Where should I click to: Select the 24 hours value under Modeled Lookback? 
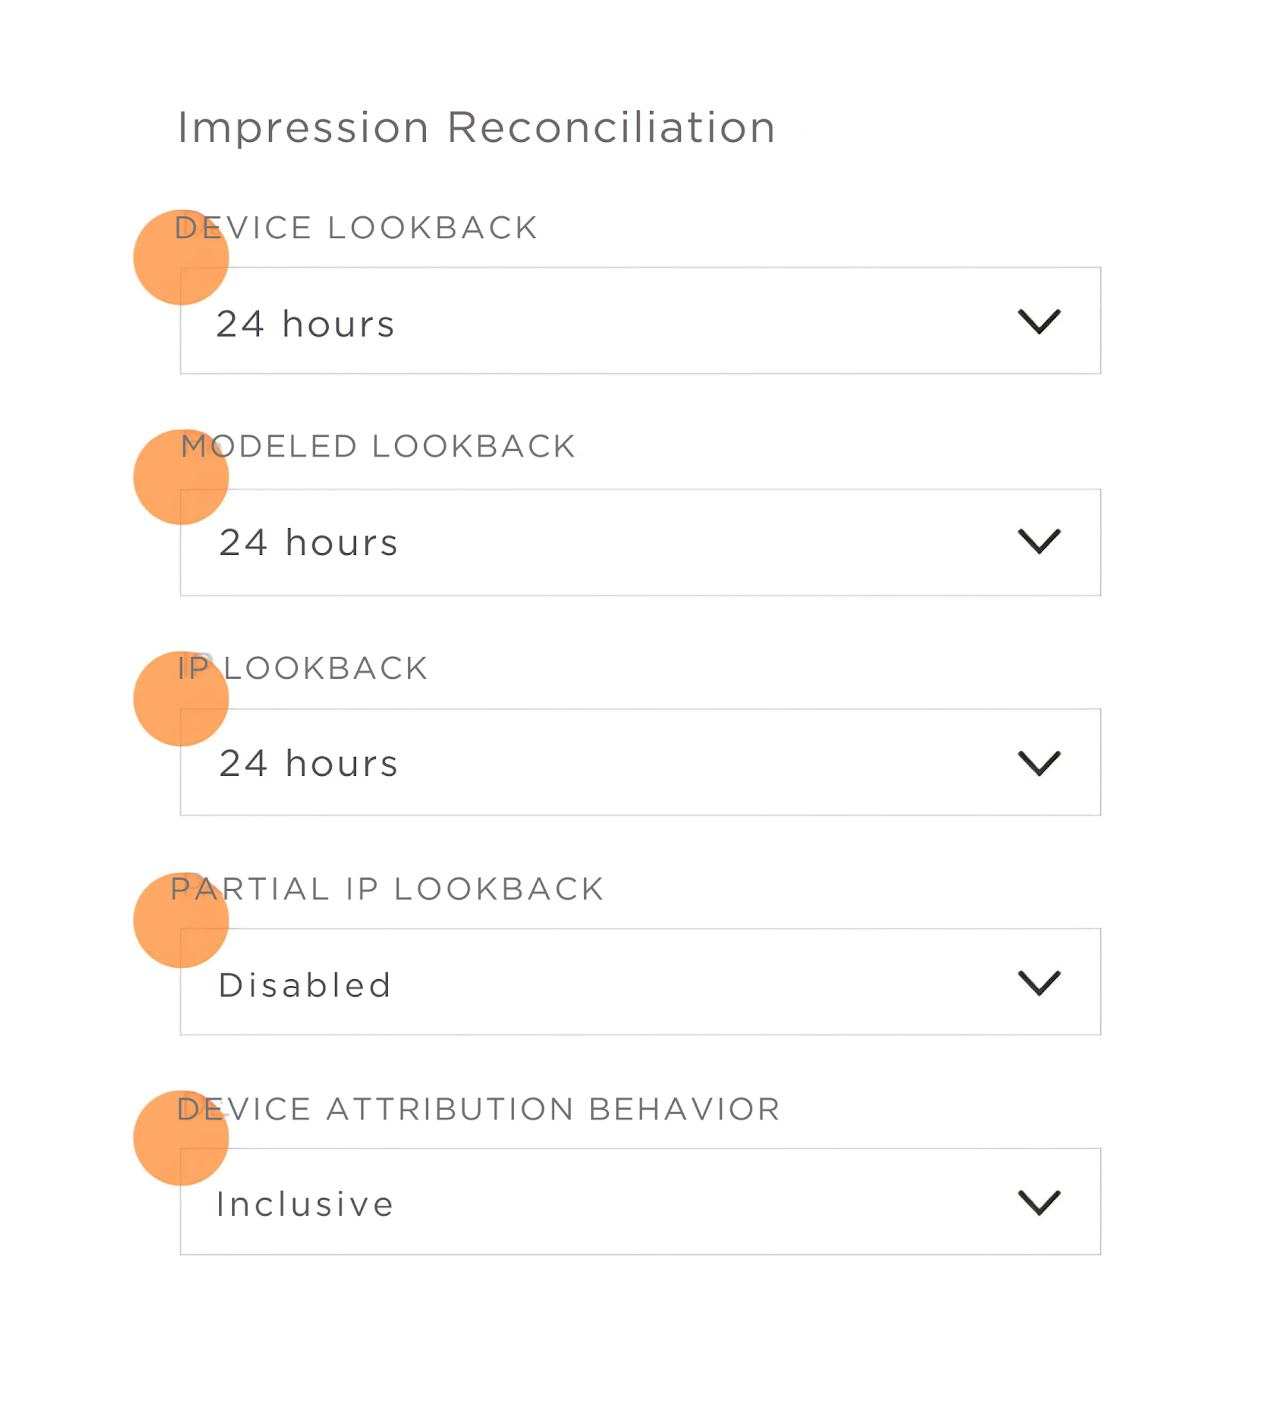(309, 543)
